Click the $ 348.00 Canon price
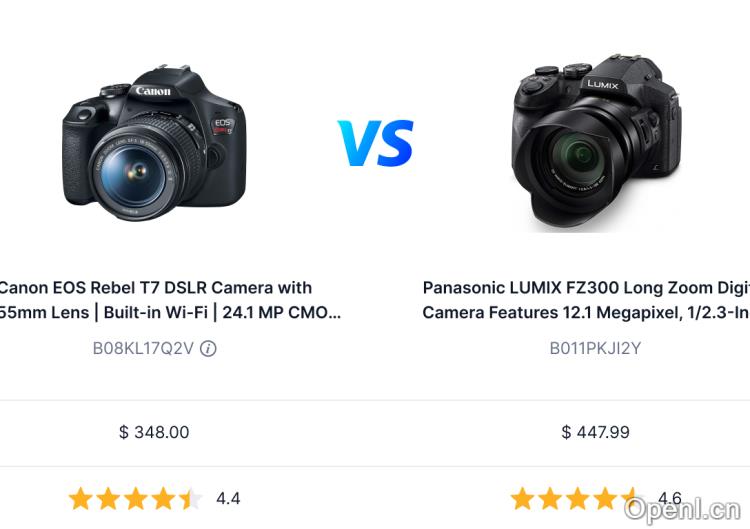The image size is (750, 529). [154, 432]
